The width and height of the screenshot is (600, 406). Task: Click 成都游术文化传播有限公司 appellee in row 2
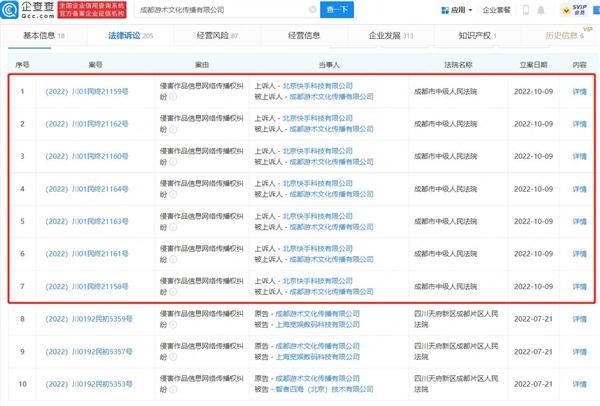pyautogui.click(x=331, y=129)
